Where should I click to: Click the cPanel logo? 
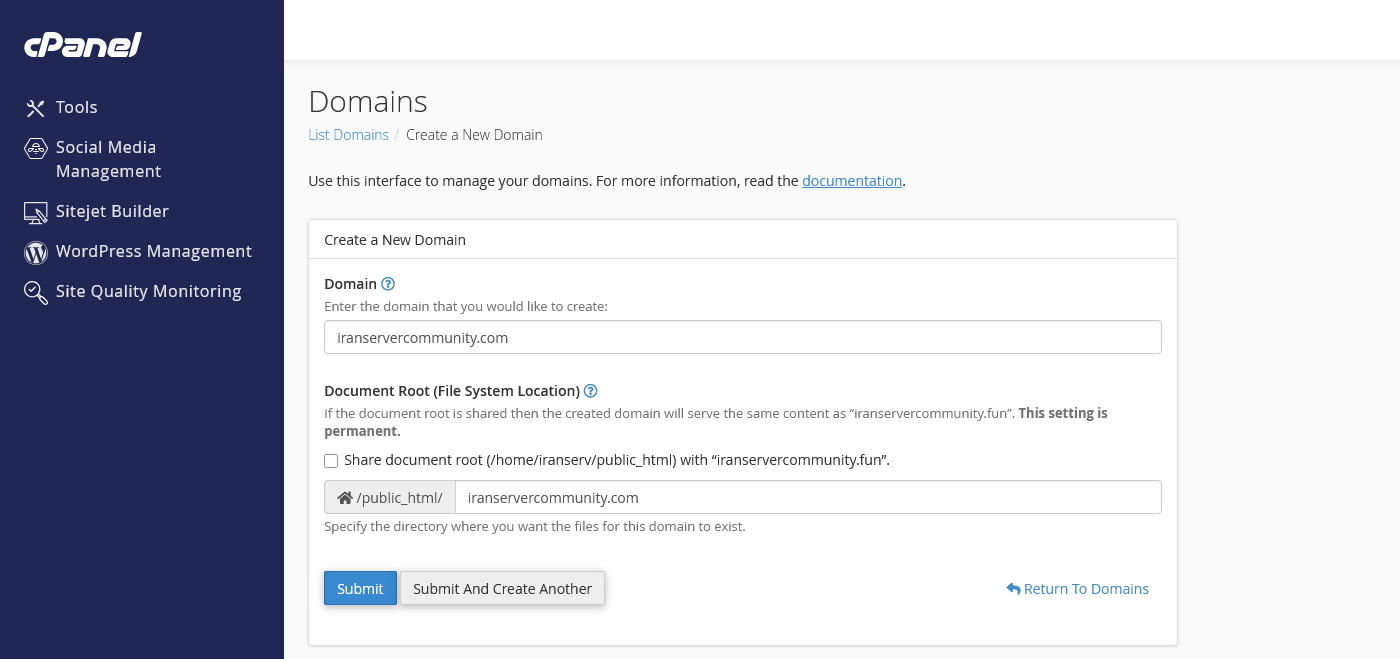coord(83,45)
